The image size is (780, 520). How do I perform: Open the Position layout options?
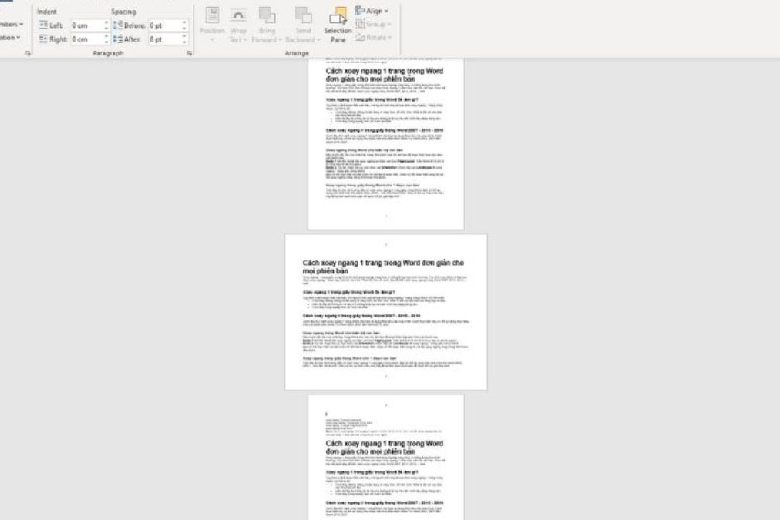click(212, 24)
